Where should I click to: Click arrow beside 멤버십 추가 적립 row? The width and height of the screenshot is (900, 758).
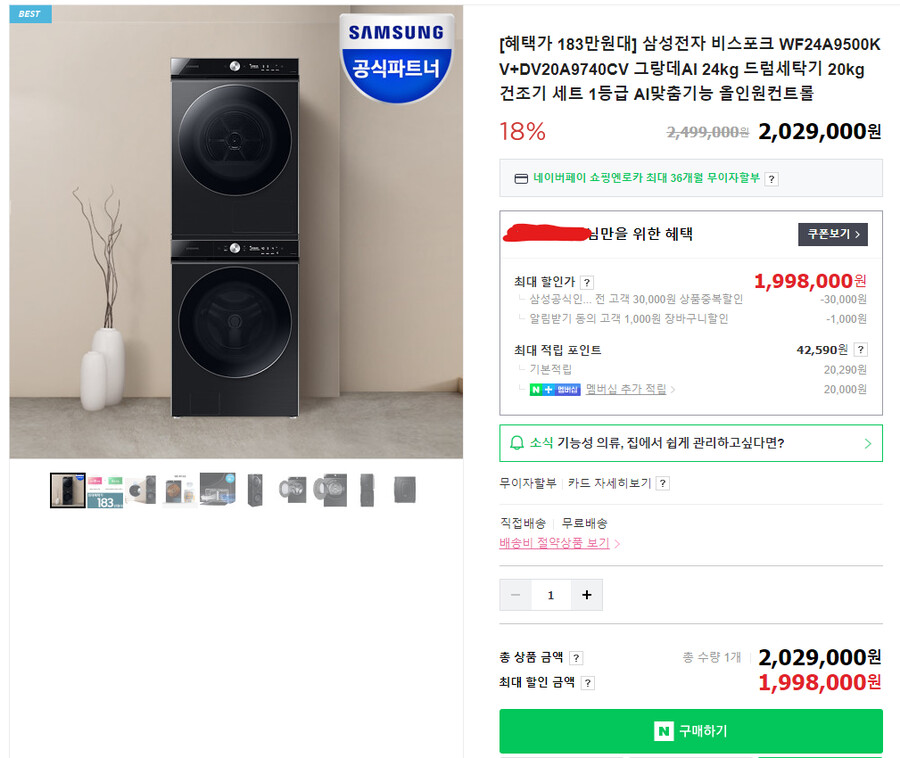(x=673, y=388)
